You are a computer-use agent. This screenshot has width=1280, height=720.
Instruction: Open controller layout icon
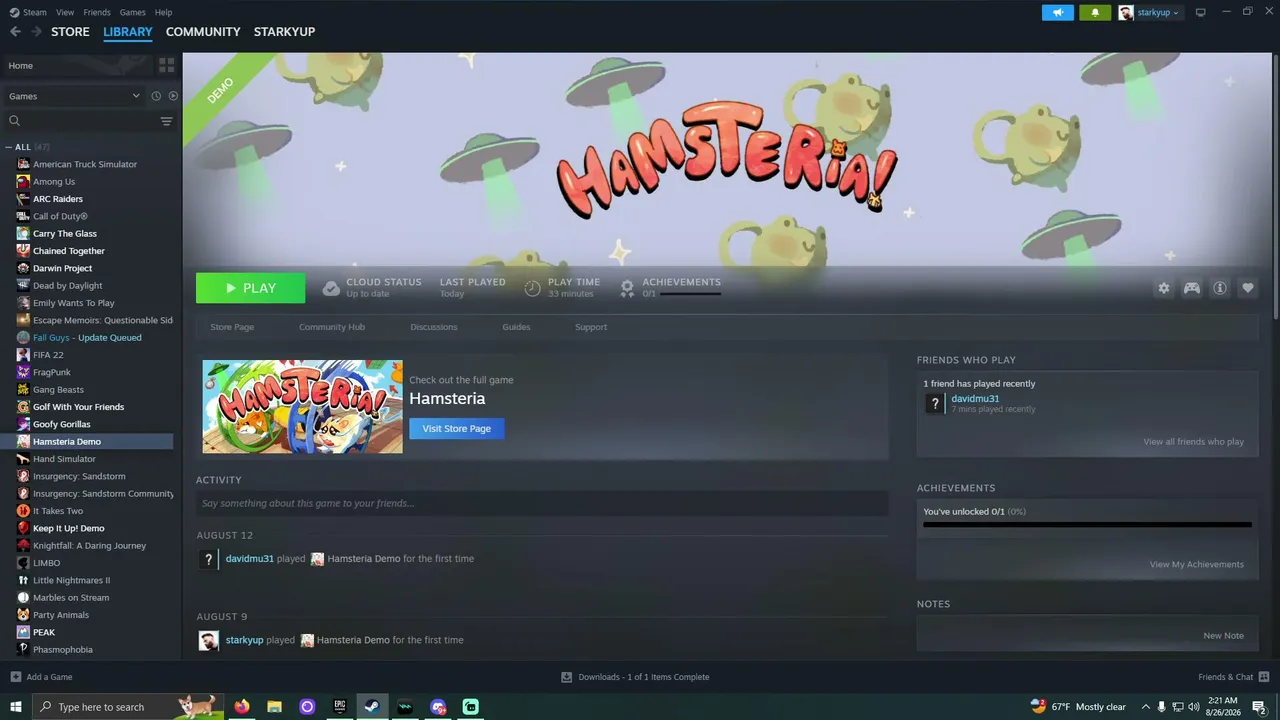pos(1192,288)
